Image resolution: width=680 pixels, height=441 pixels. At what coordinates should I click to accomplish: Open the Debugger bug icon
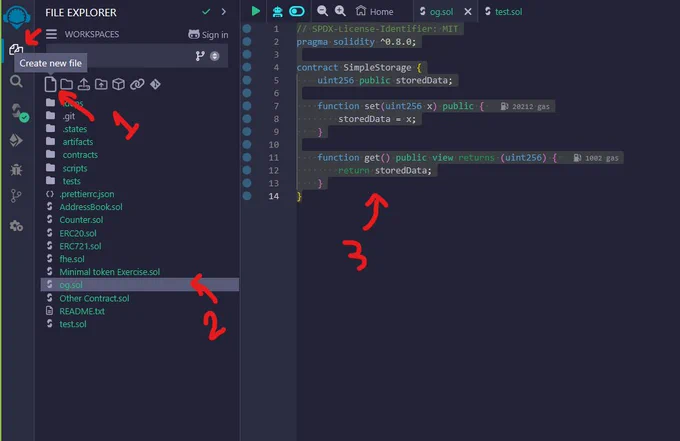16,170
